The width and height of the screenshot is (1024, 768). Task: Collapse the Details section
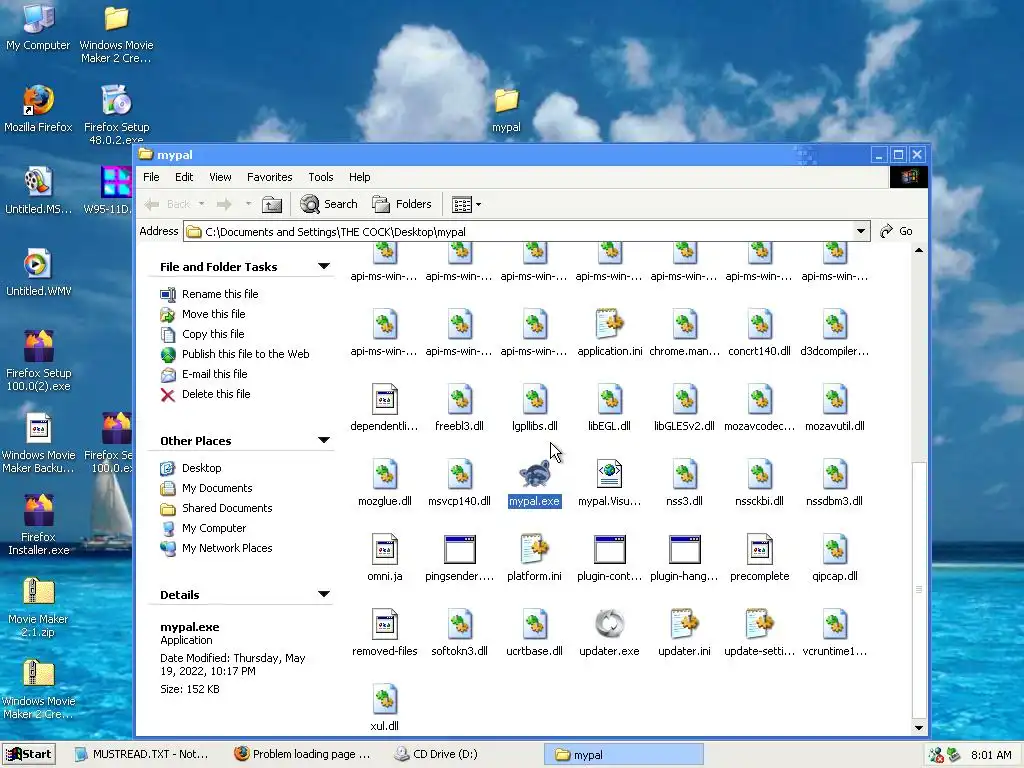pos(323,594)
